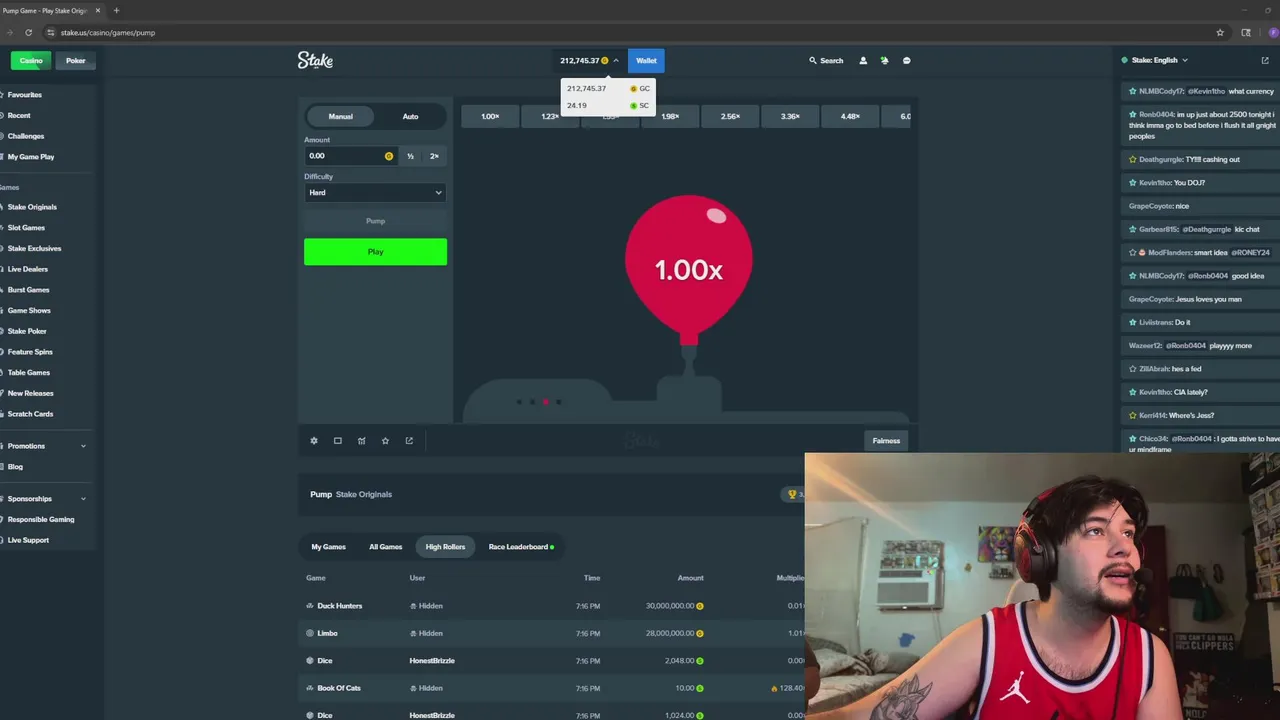This screenshot has width=1280, height=720.
Task: View site information icon in address bar
Action: (50, 32)
